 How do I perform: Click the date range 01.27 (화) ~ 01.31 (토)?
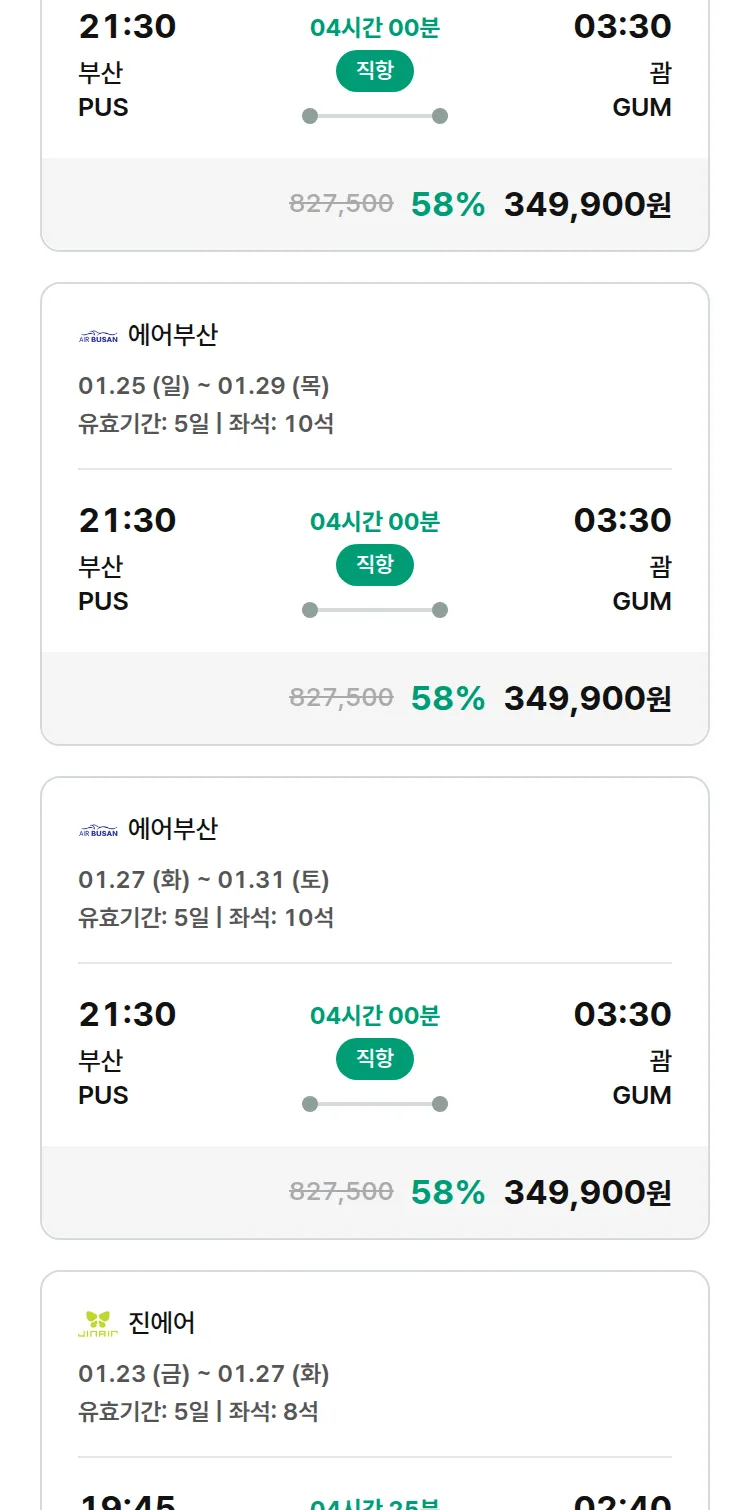(204, 880)
